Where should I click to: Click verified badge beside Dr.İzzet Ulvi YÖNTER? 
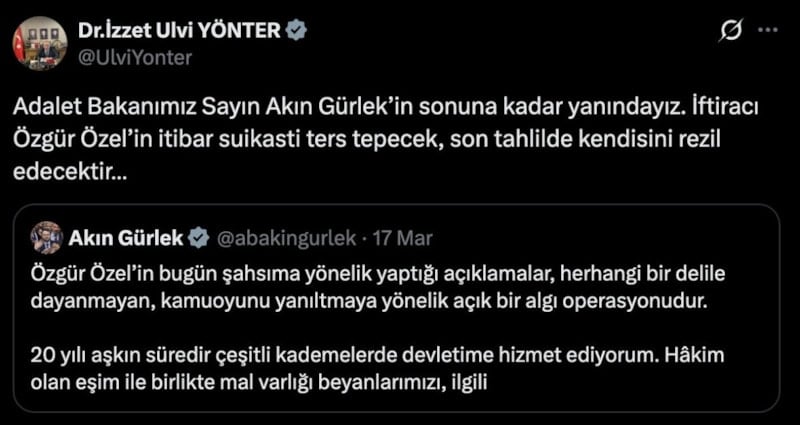(x=296, y=31)
